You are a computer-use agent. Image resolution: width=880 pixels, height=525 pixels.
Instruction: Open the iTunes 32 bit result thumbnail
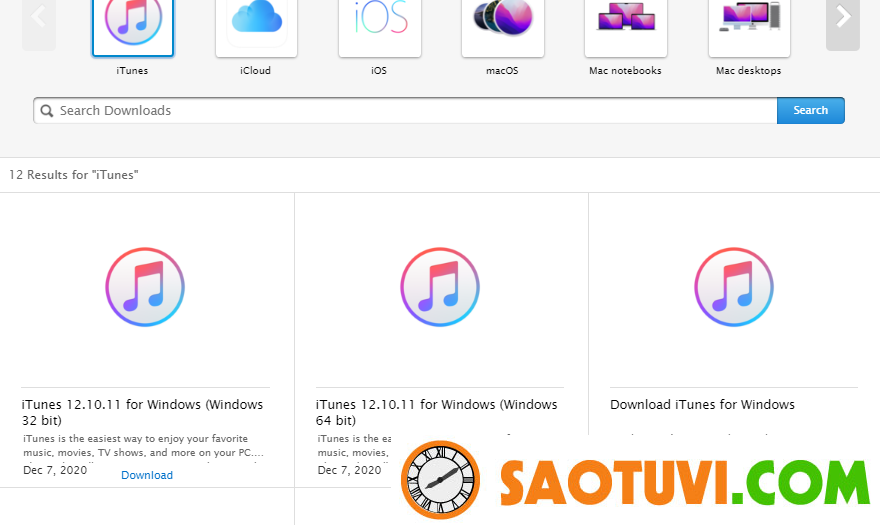pos(145,287)
